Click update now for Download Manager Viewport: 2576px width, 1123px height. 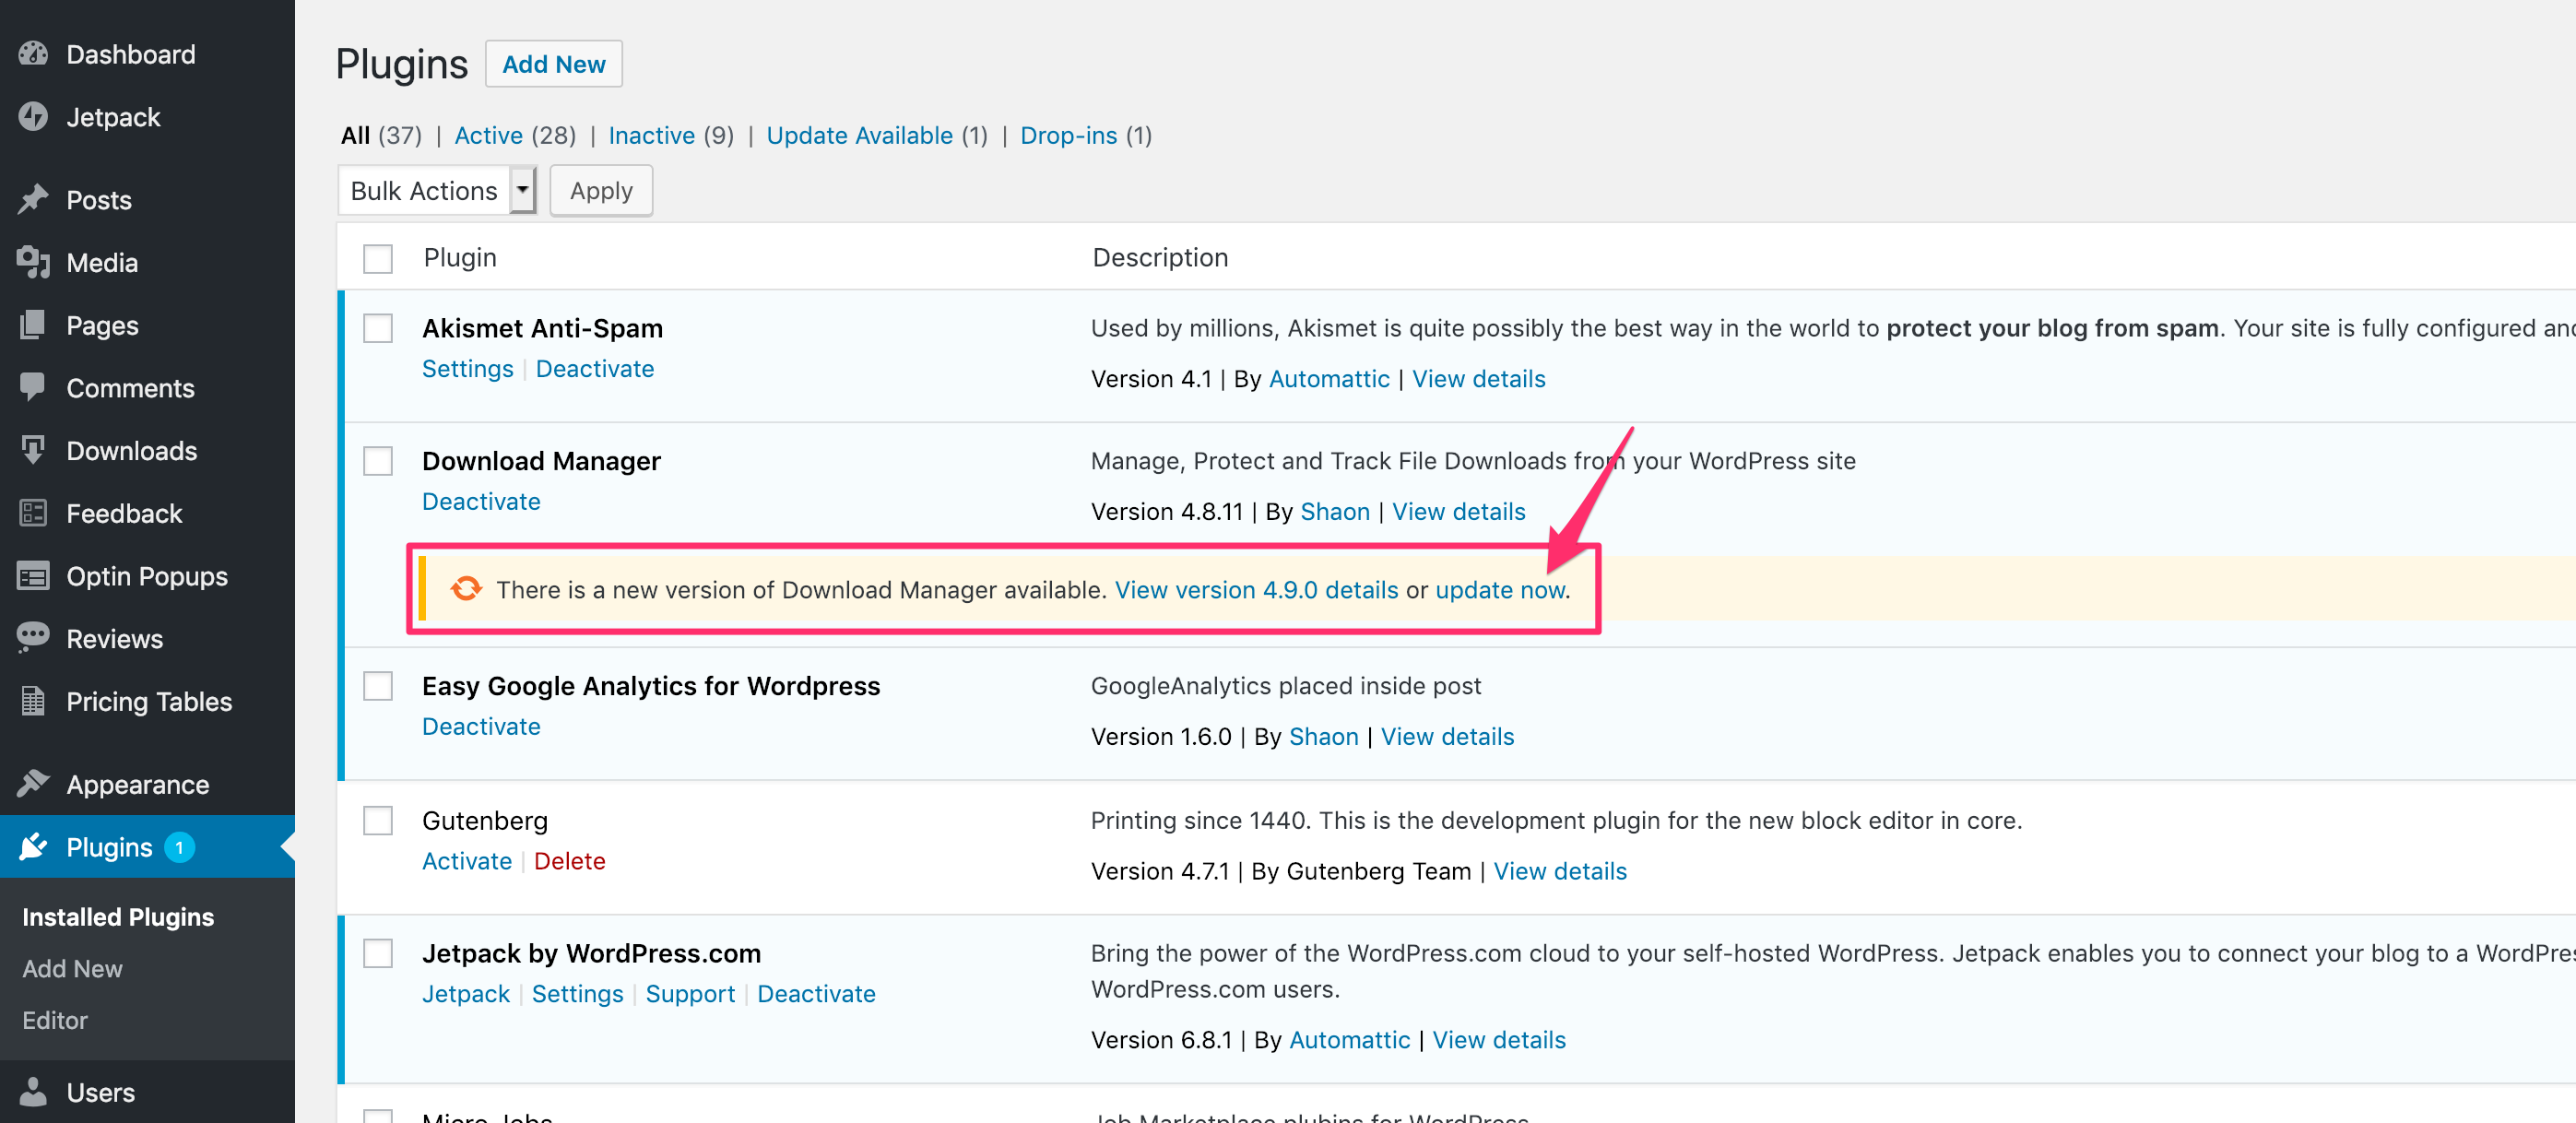[x=1499, y=590]
